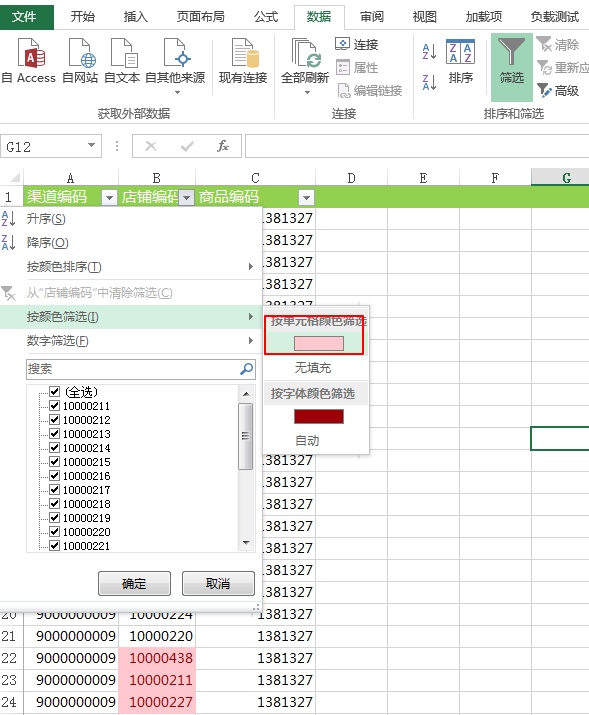Click the 取消 (Cancel) button
The height and width of the screenshot is (715, 589).
point(218,583)
